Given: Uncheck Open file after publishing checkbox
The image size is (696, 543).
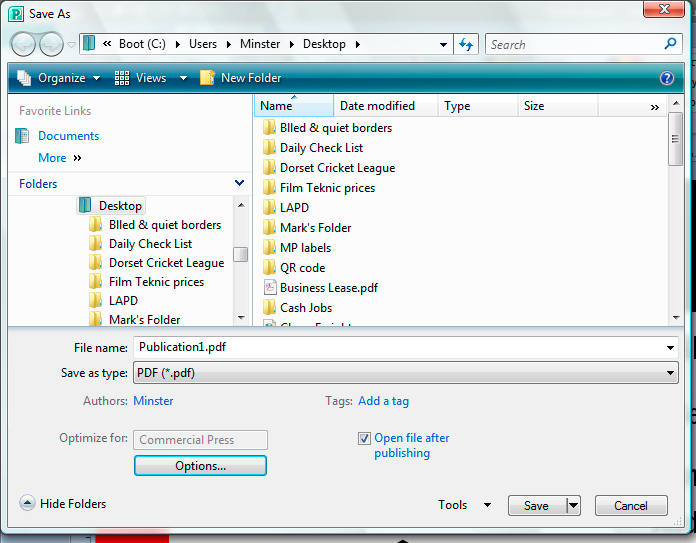Looking at the screenshot, I should 365,438.
